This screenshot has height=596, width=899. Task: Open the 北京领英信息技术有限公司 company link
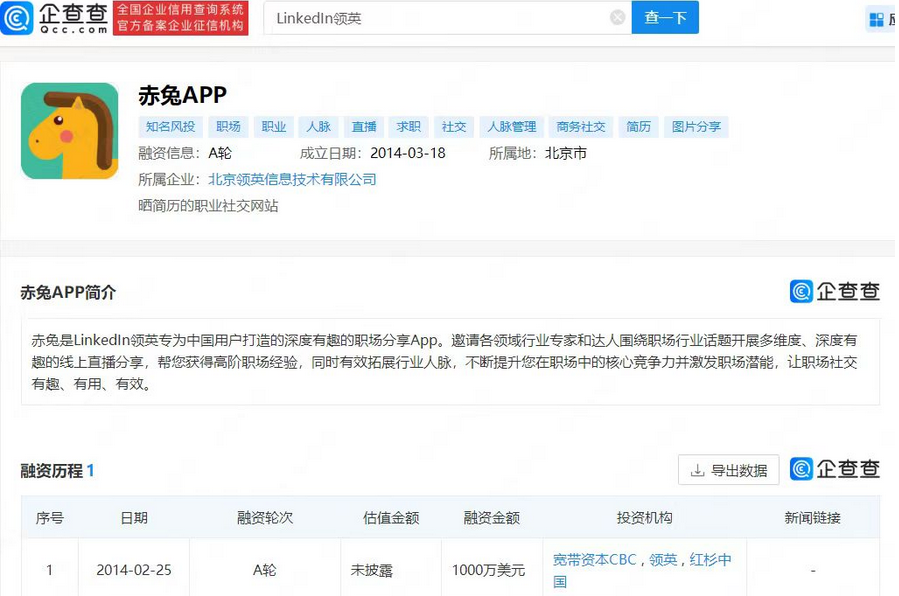[292, 179]
